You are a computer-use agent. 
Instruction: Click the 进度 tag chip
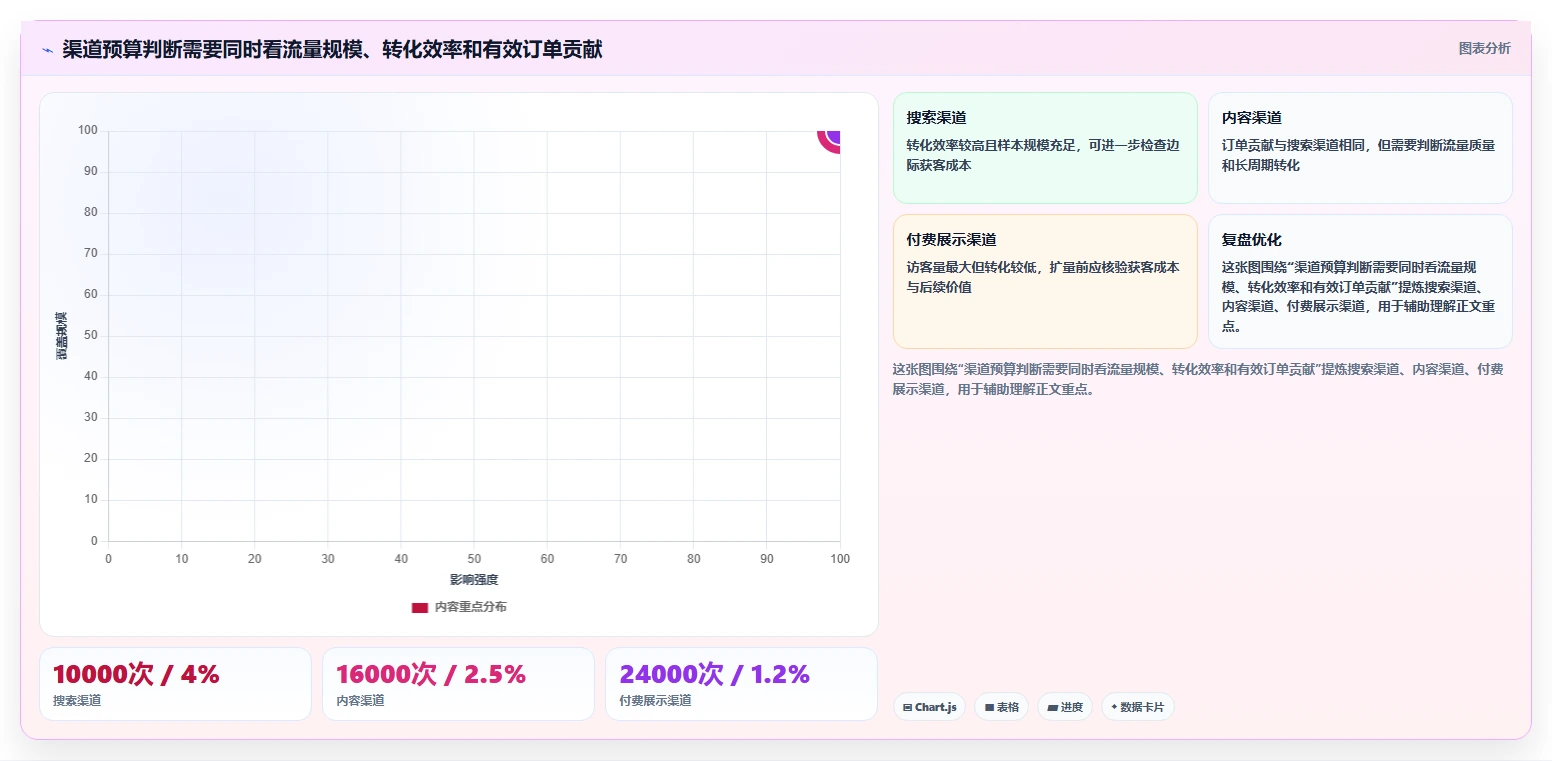(1065, 707)
